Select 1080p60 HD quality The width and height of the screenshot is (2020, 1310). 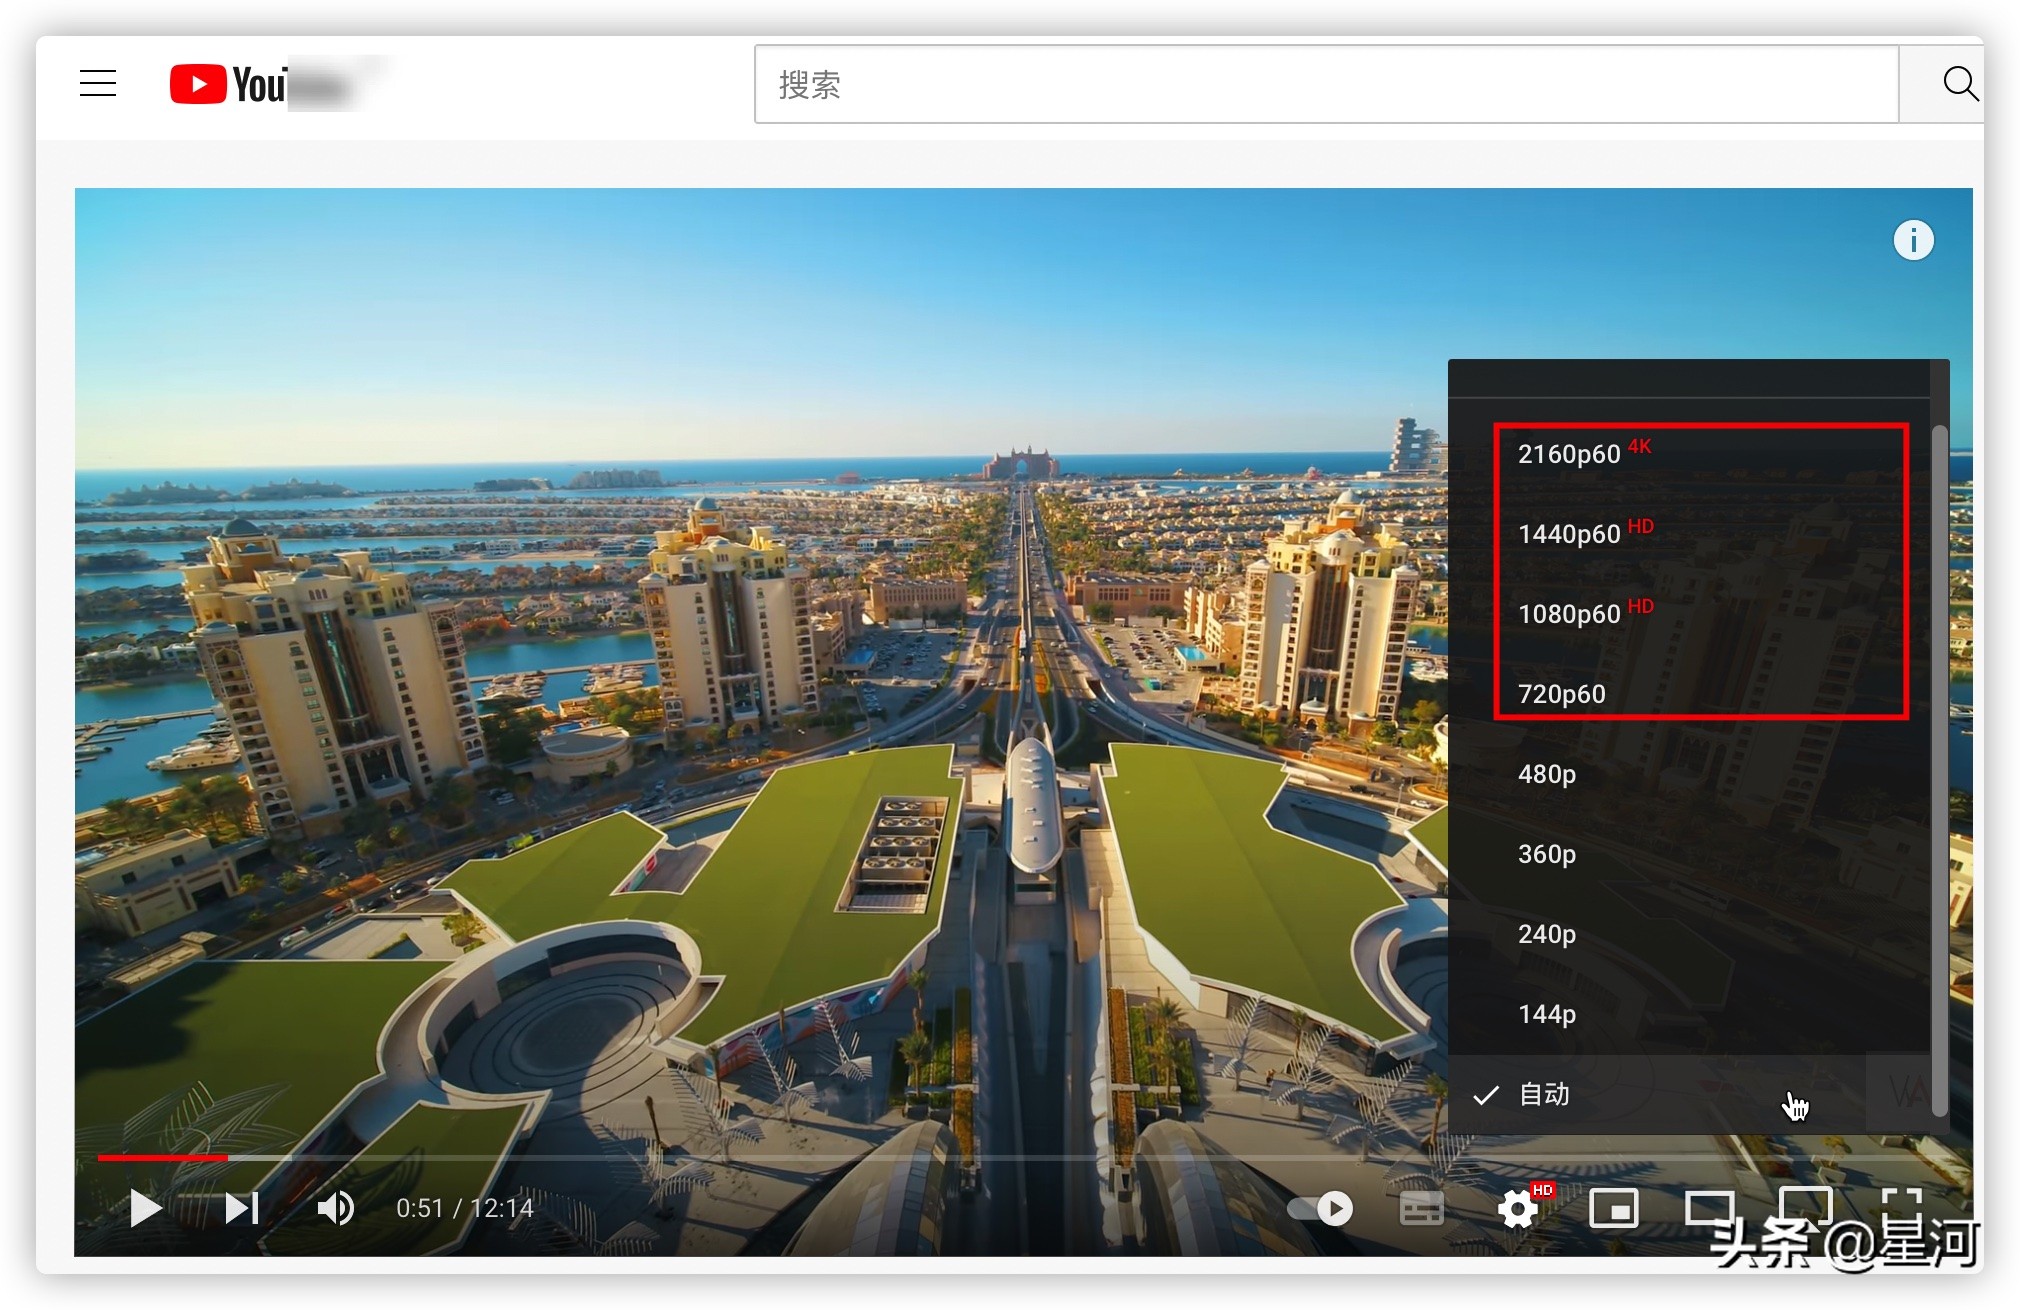[1570, 614]
